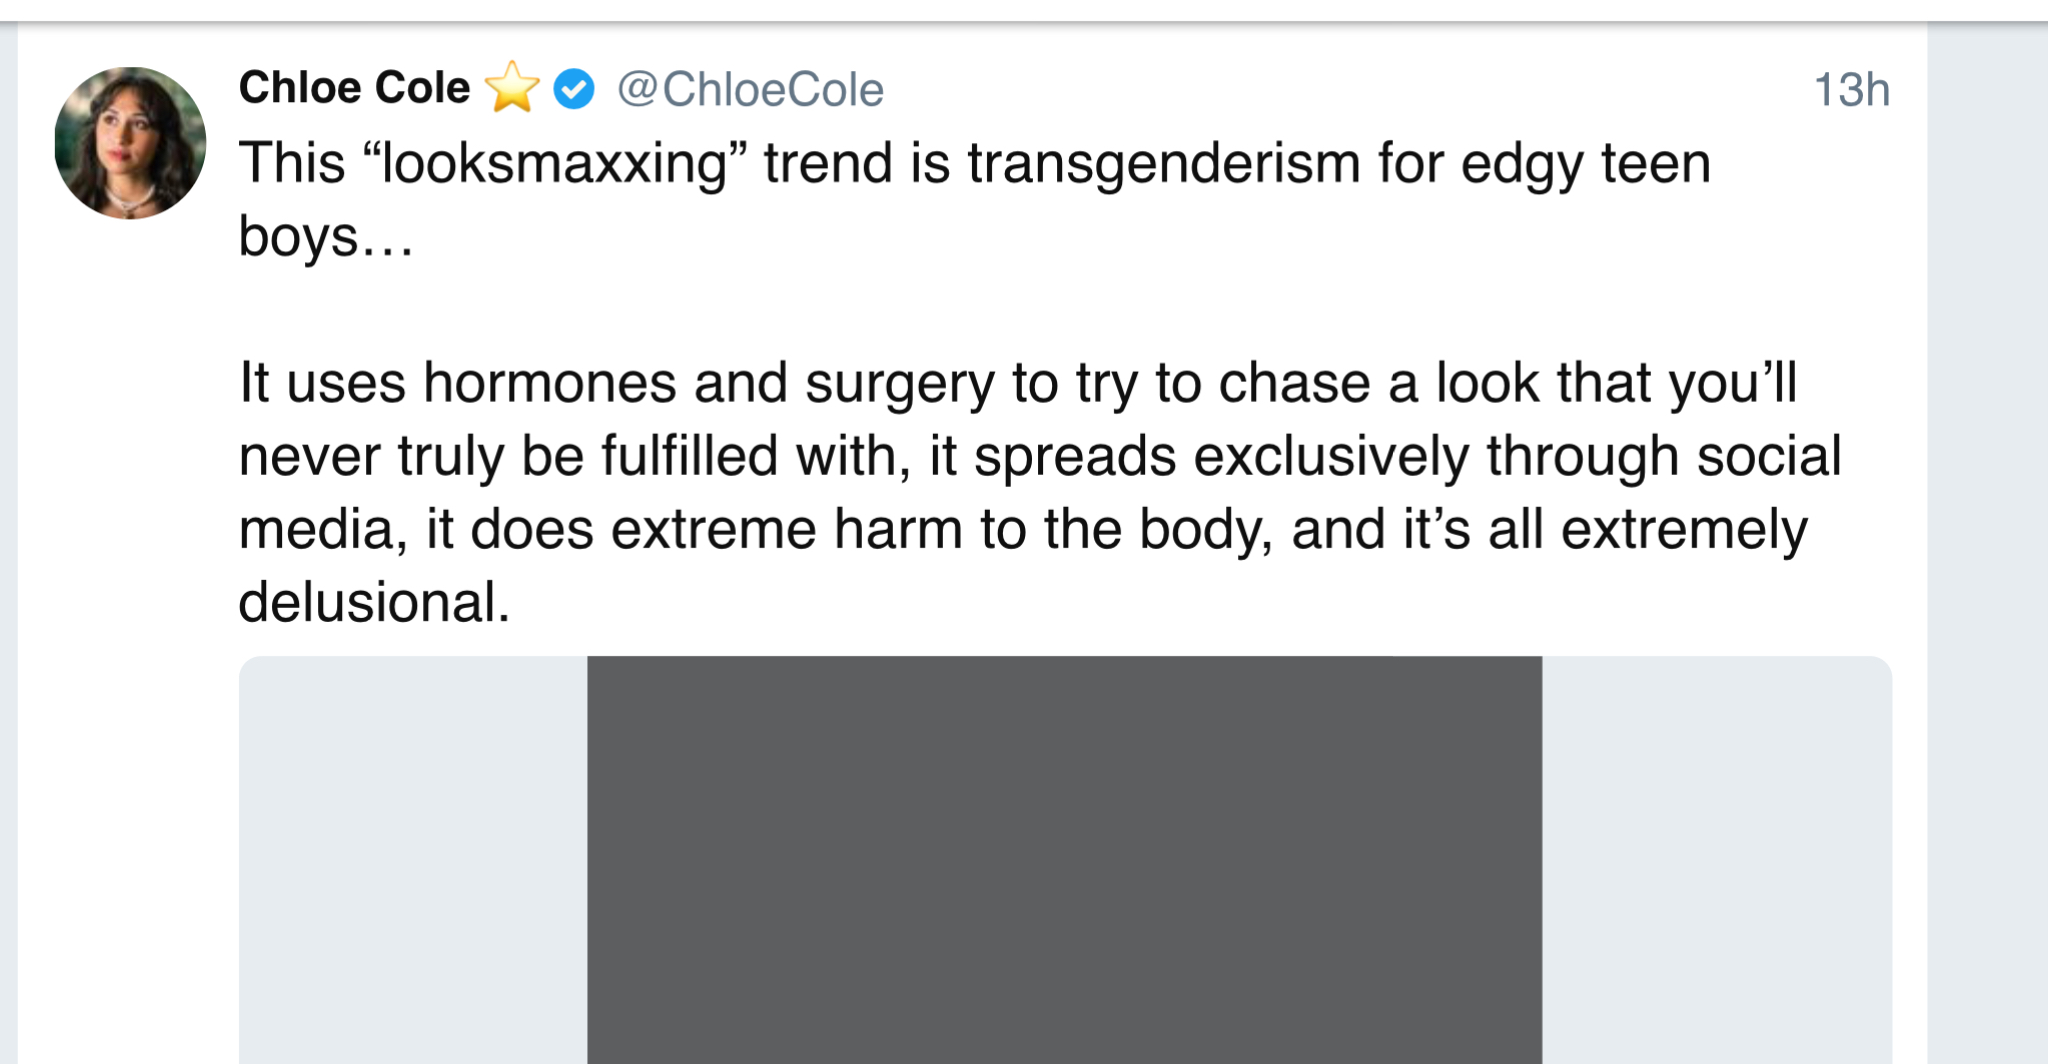Click the word "looksmaxxing" in the tweet
This screenshot has width=2048, height=1064.
click(555, 163)
